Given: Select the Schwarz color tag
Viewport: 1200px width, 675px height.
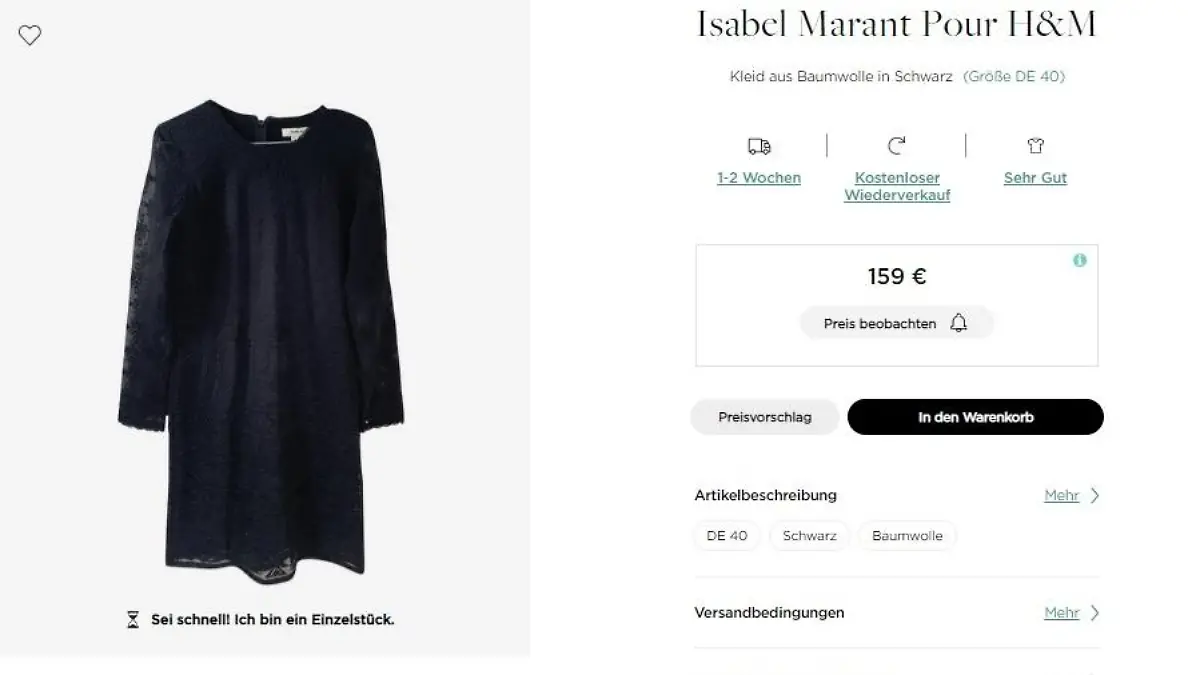Looking at the screenshot, I should [809, 536].
